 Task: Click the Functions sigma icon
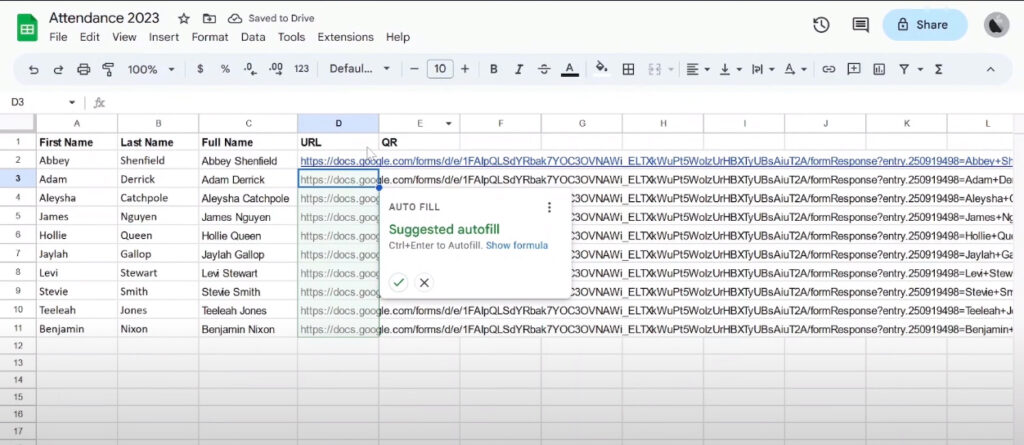coord(938,69)
